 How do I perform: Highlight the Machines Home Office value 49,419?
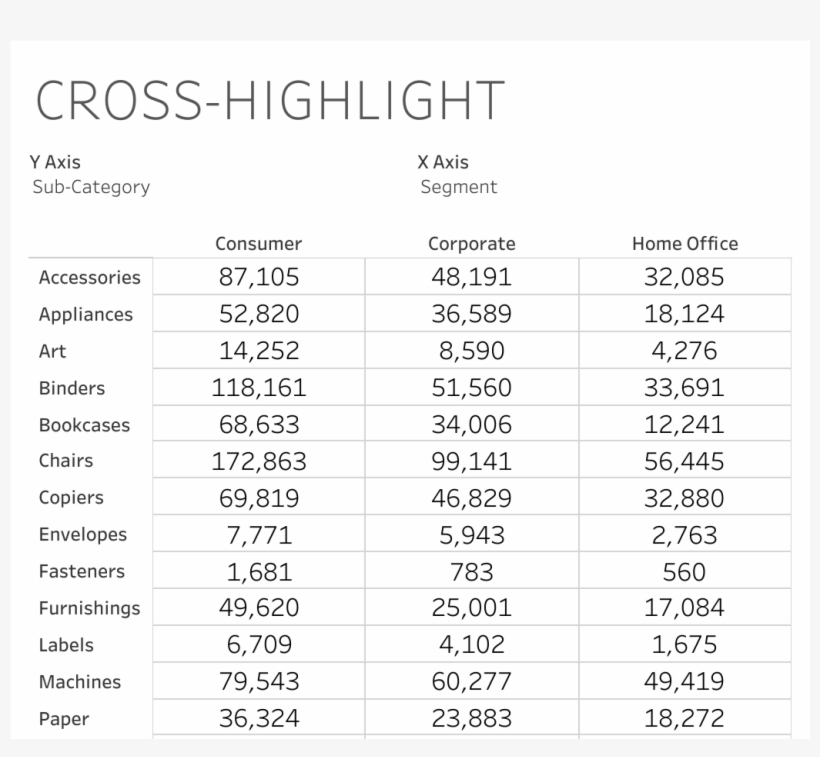[684, 682]
